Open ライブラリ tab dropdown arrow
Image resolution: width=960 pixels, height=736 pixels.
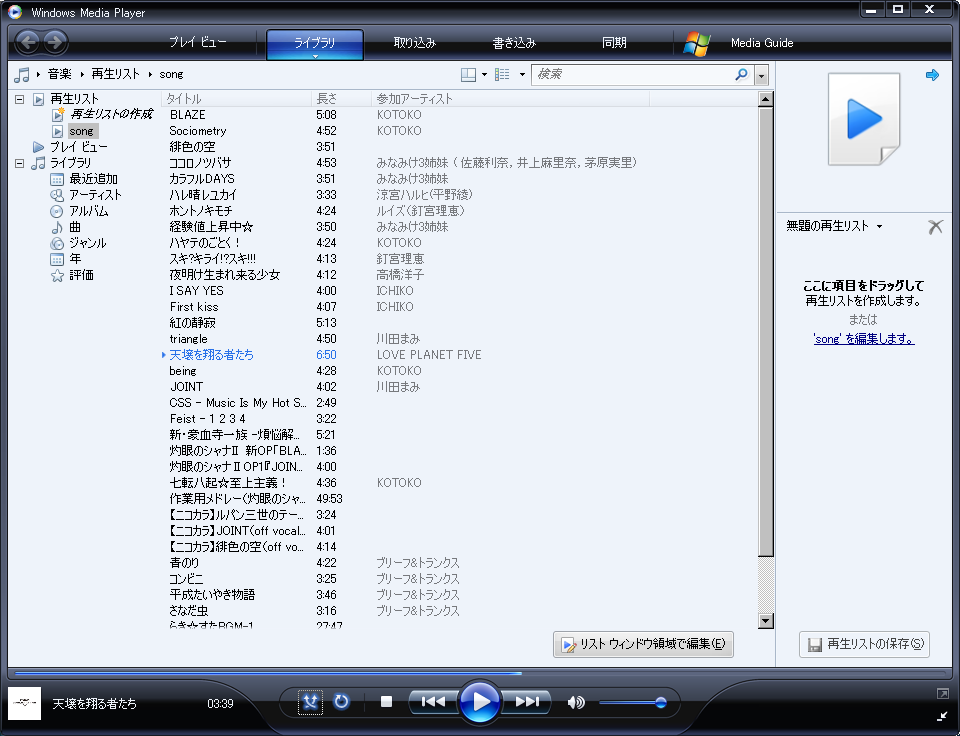tap(315, 56)
